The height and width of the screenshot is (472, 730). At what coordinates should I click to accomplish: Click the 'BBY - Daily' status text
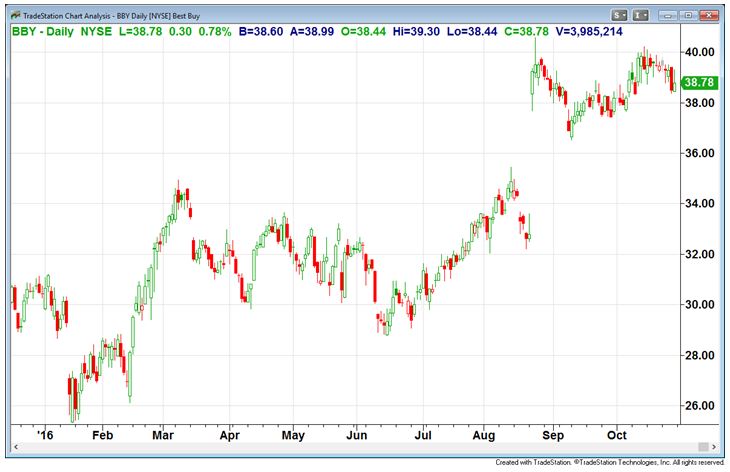click(x=42, y=32)
